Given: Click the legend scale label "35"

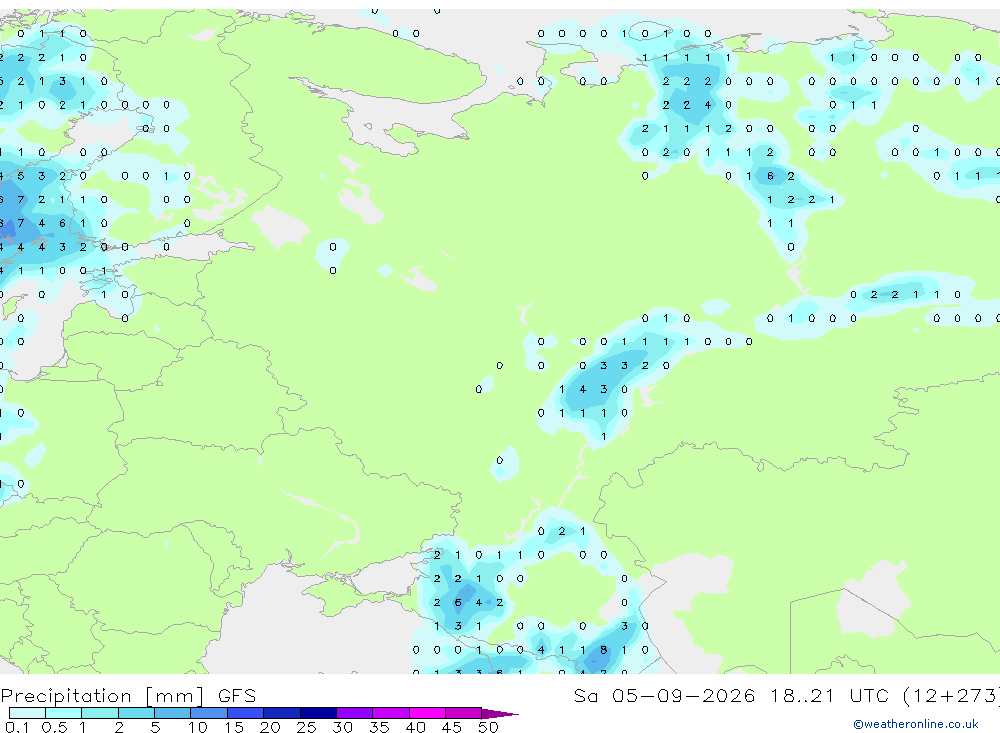Looking at the screenshot, I should pyautogui.click(x=379, y=727).
